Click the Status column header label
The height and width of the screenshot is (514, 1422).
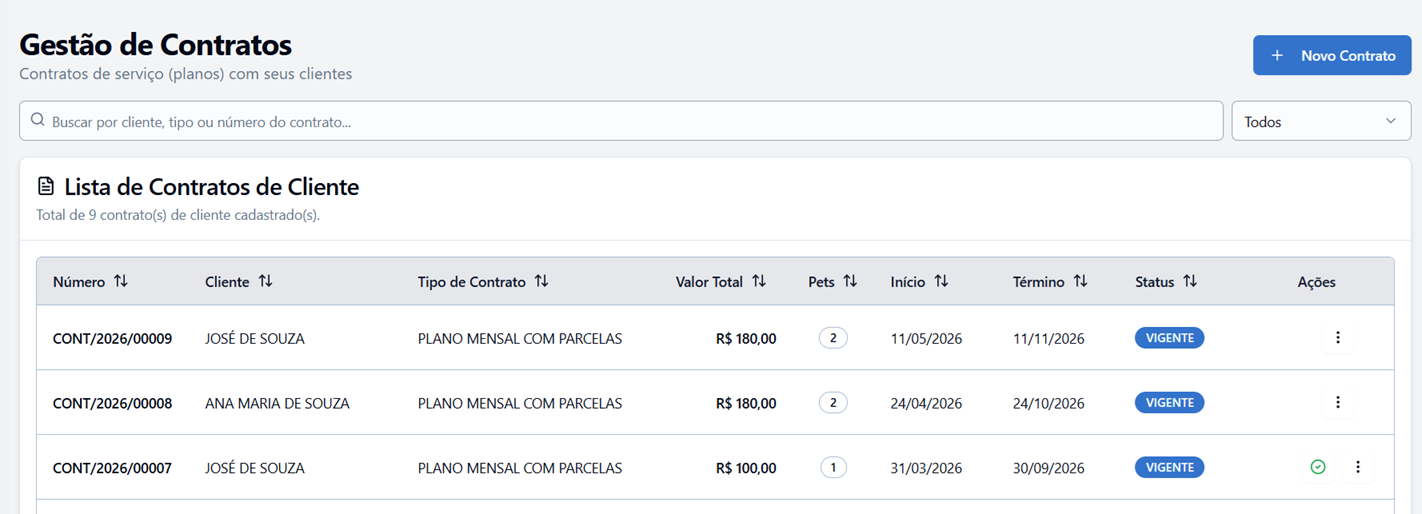coord(1154,282)
